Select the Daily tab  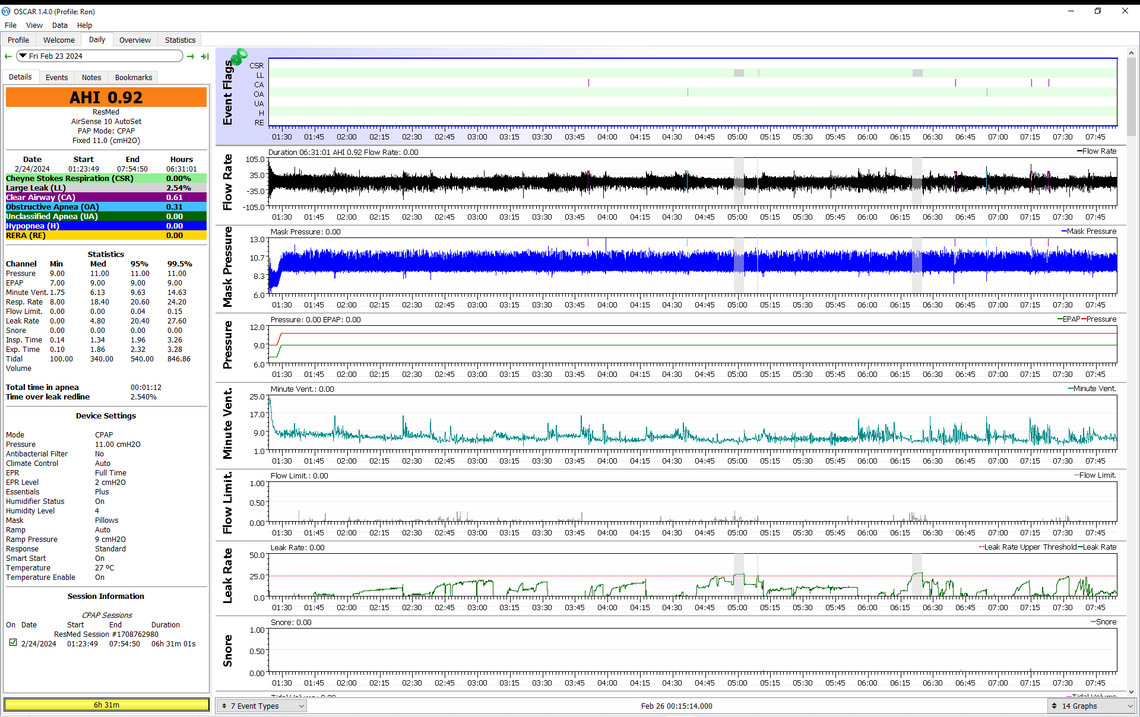point(97,39)
